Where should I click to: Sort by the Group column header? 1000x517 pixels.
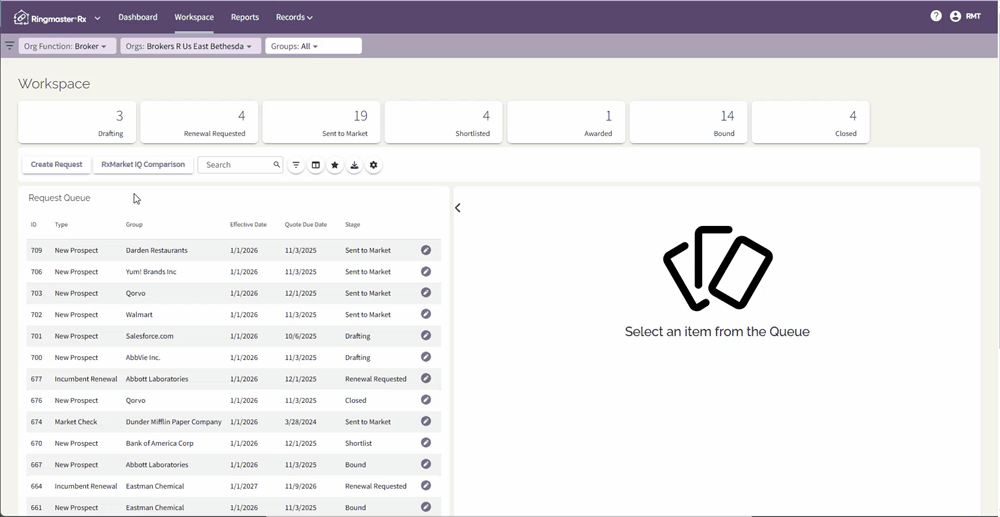click(x=134, y=224)
